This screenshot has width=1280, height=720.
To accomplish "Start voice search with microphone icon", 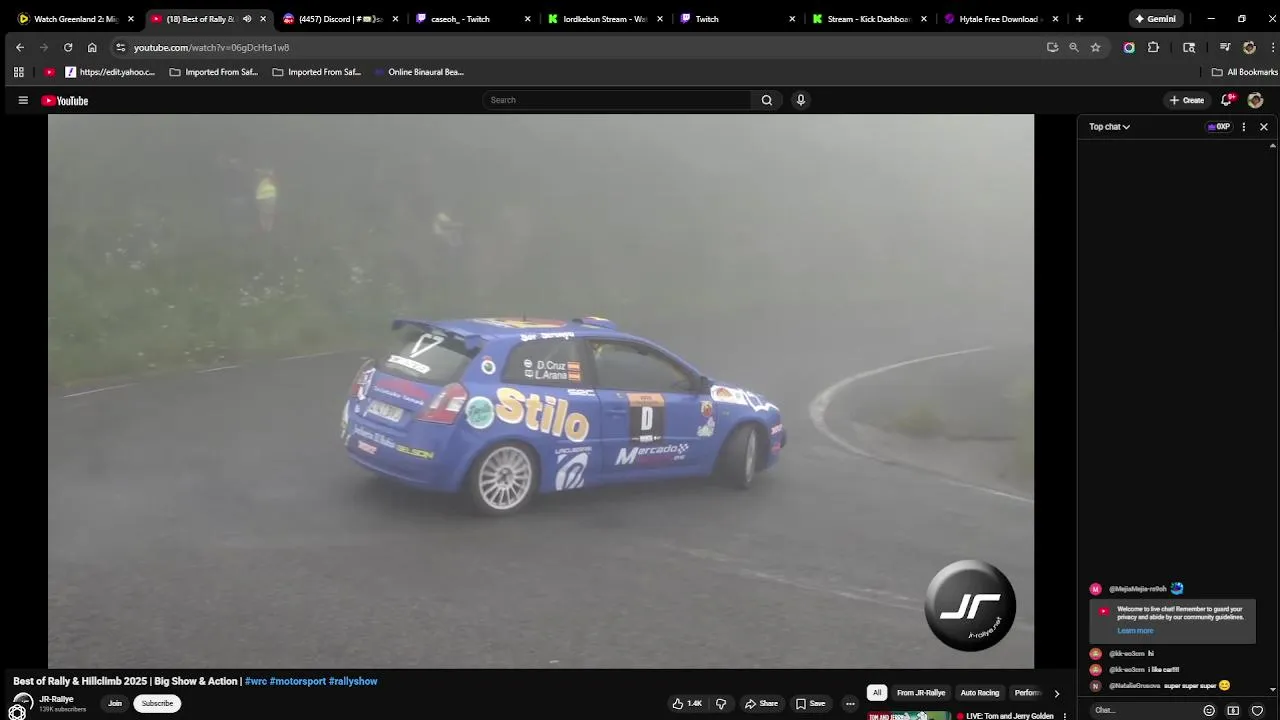I will point(800,100).
